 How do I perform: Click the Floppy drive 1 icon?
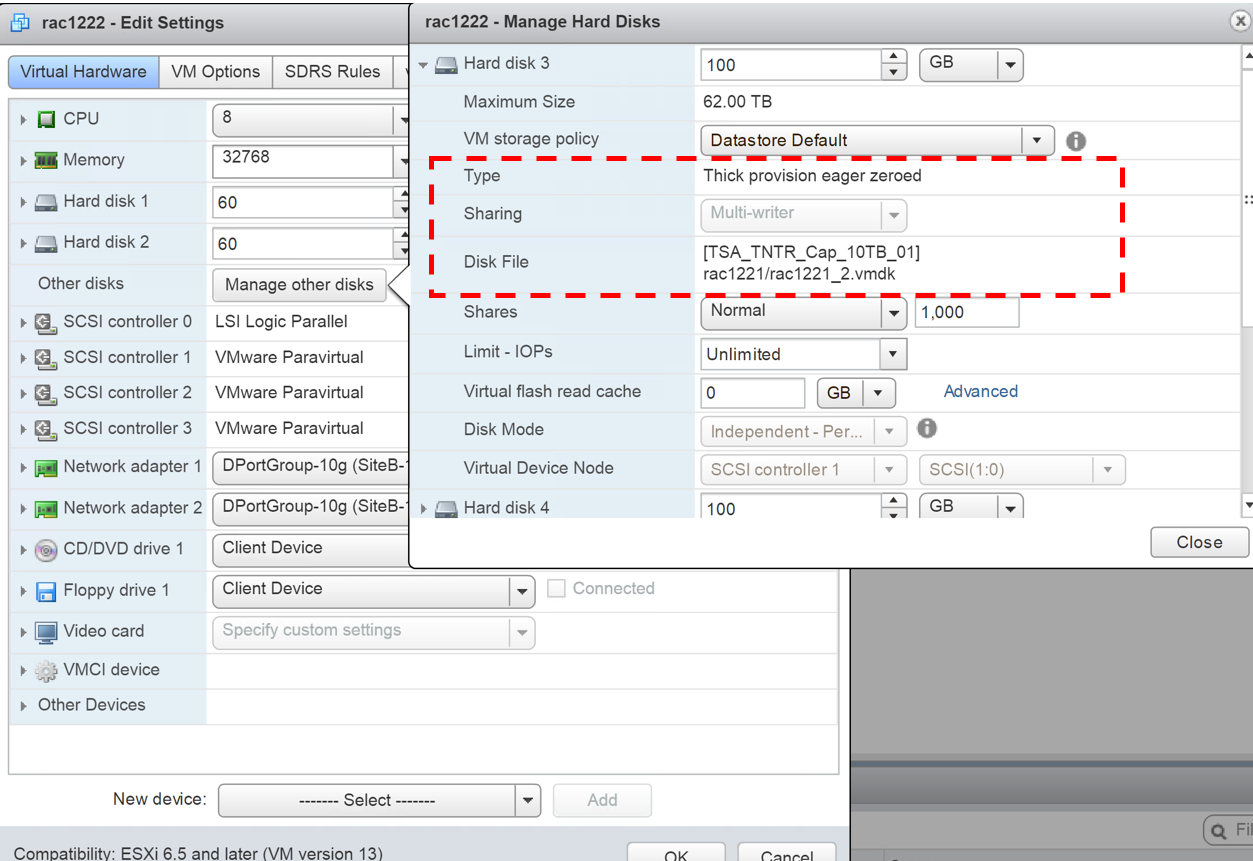coord(46,591)
